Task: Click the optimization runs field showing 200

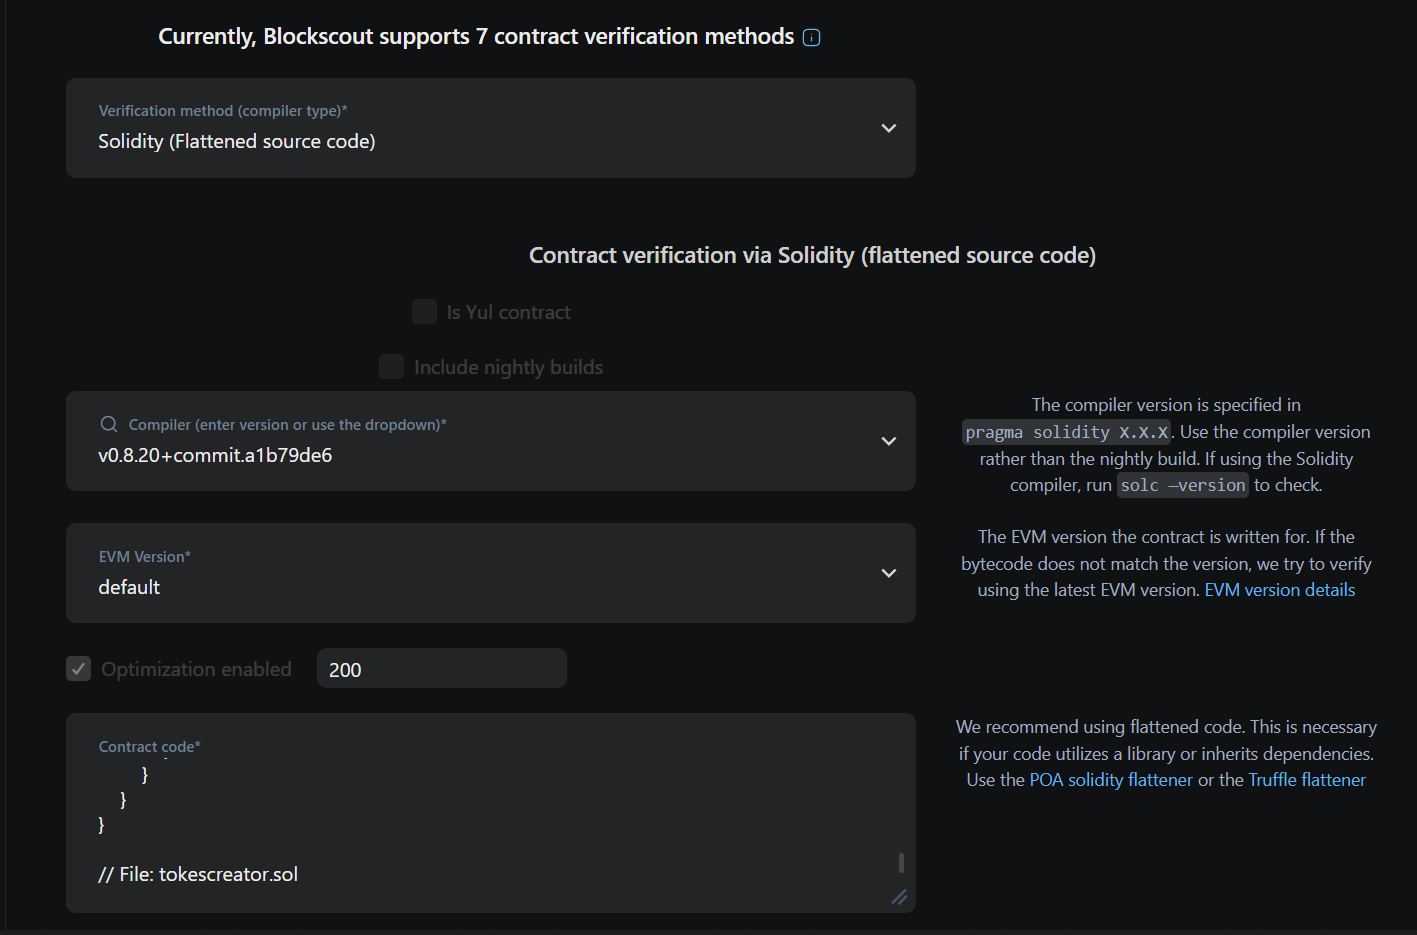Action: (442, 668)
